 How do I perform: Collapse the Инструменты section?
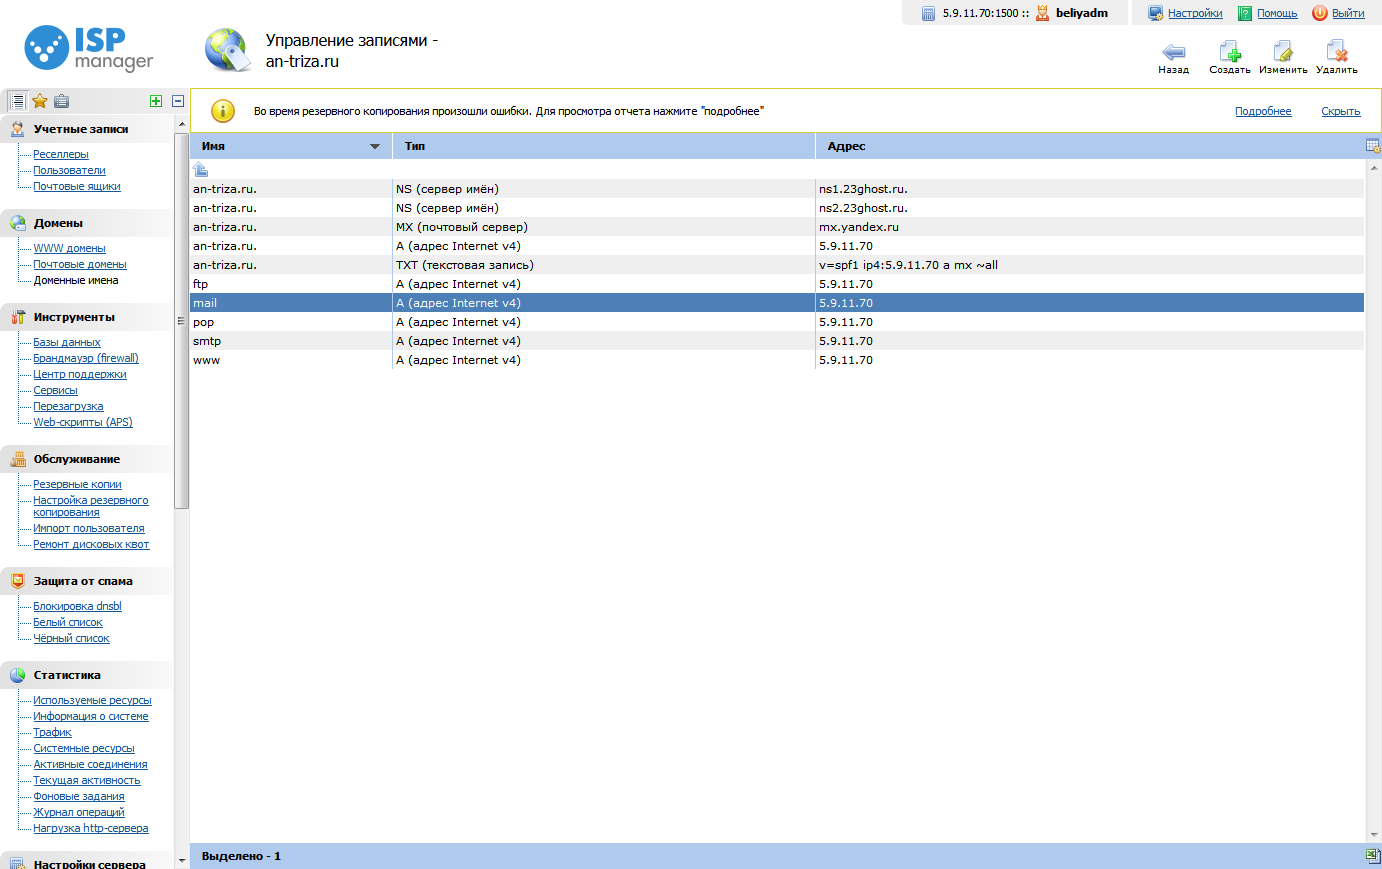pyautogui.click(x=86, y=317)
